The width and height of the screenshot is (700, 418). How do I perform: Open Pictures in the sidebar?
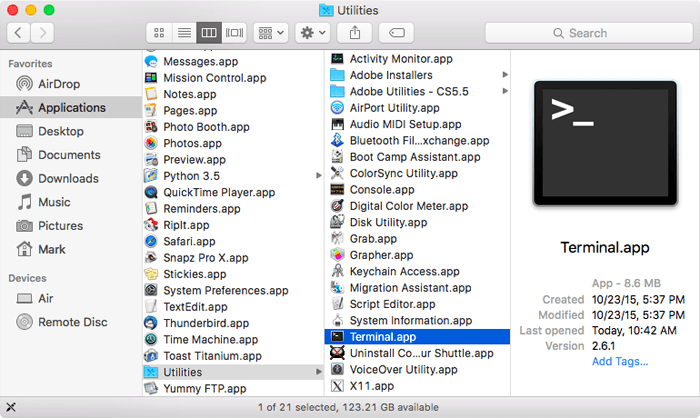(71, 226)
